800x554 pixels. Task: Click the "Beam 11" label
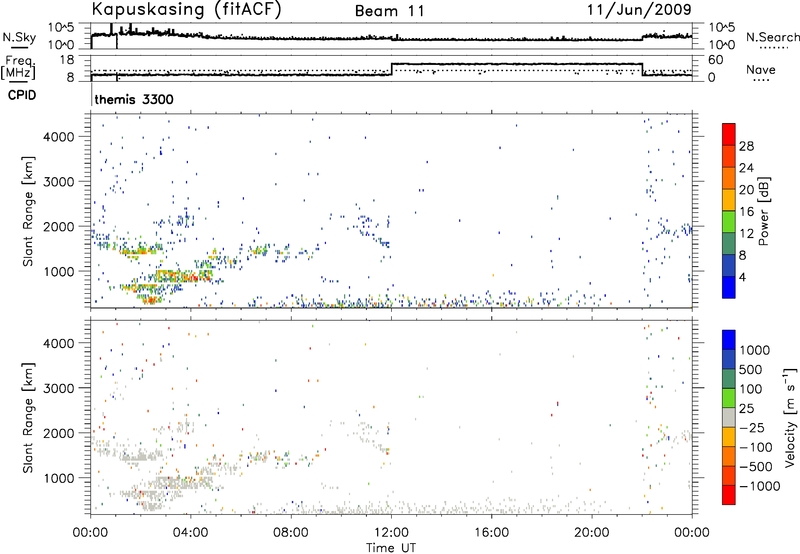(x=389, y=11)
